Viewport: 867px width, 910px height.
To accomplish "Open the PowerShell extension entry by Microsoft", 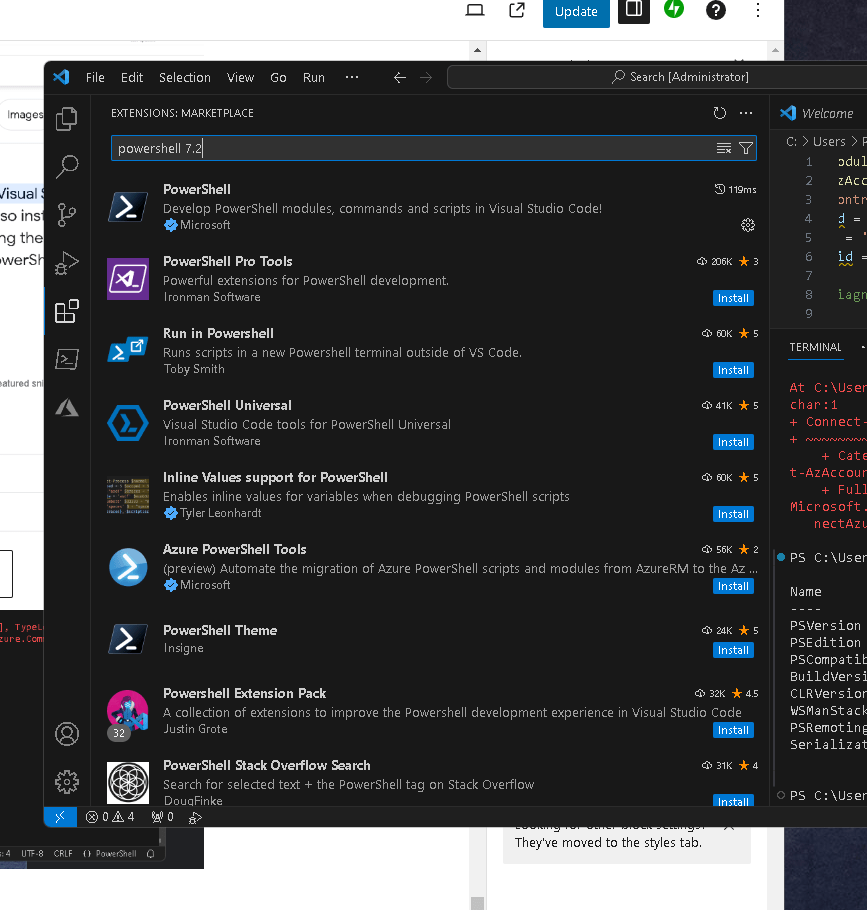I will [x=432, y=207].
